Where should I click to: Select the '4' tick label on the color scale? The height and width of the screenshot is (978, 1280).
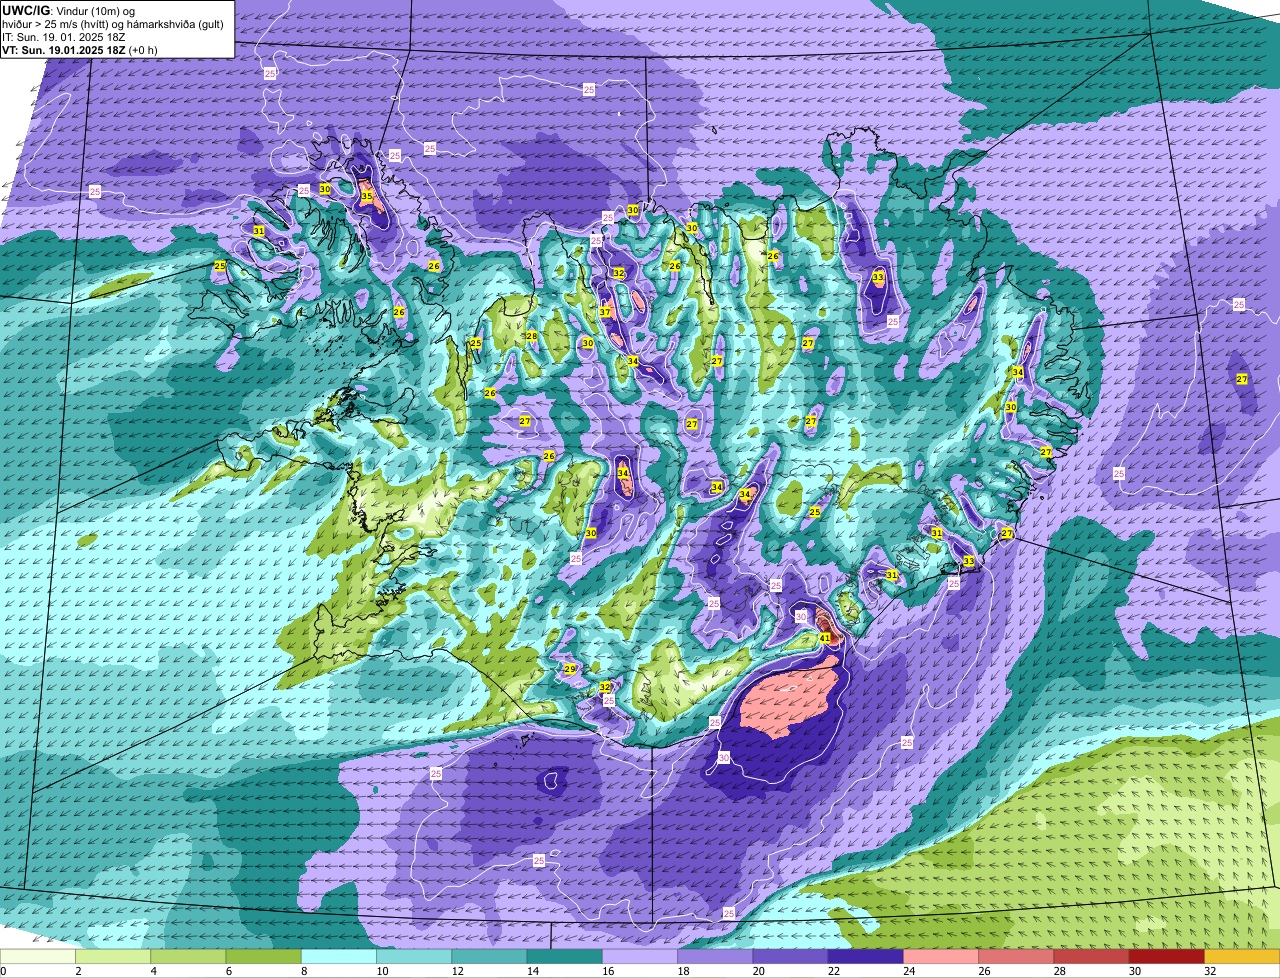pyautogui.click(x=152, y=971)
